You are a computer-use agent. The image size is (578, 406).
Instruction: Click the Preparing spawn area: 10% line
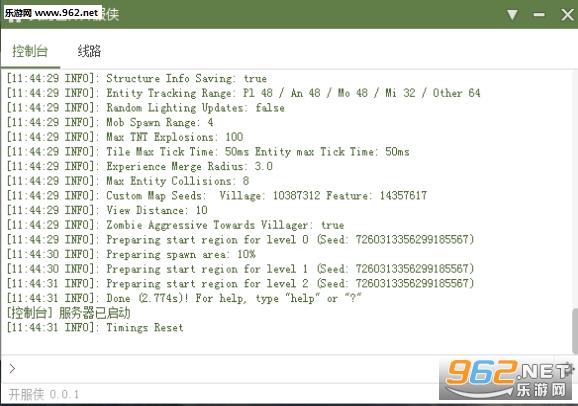point(131,254)
